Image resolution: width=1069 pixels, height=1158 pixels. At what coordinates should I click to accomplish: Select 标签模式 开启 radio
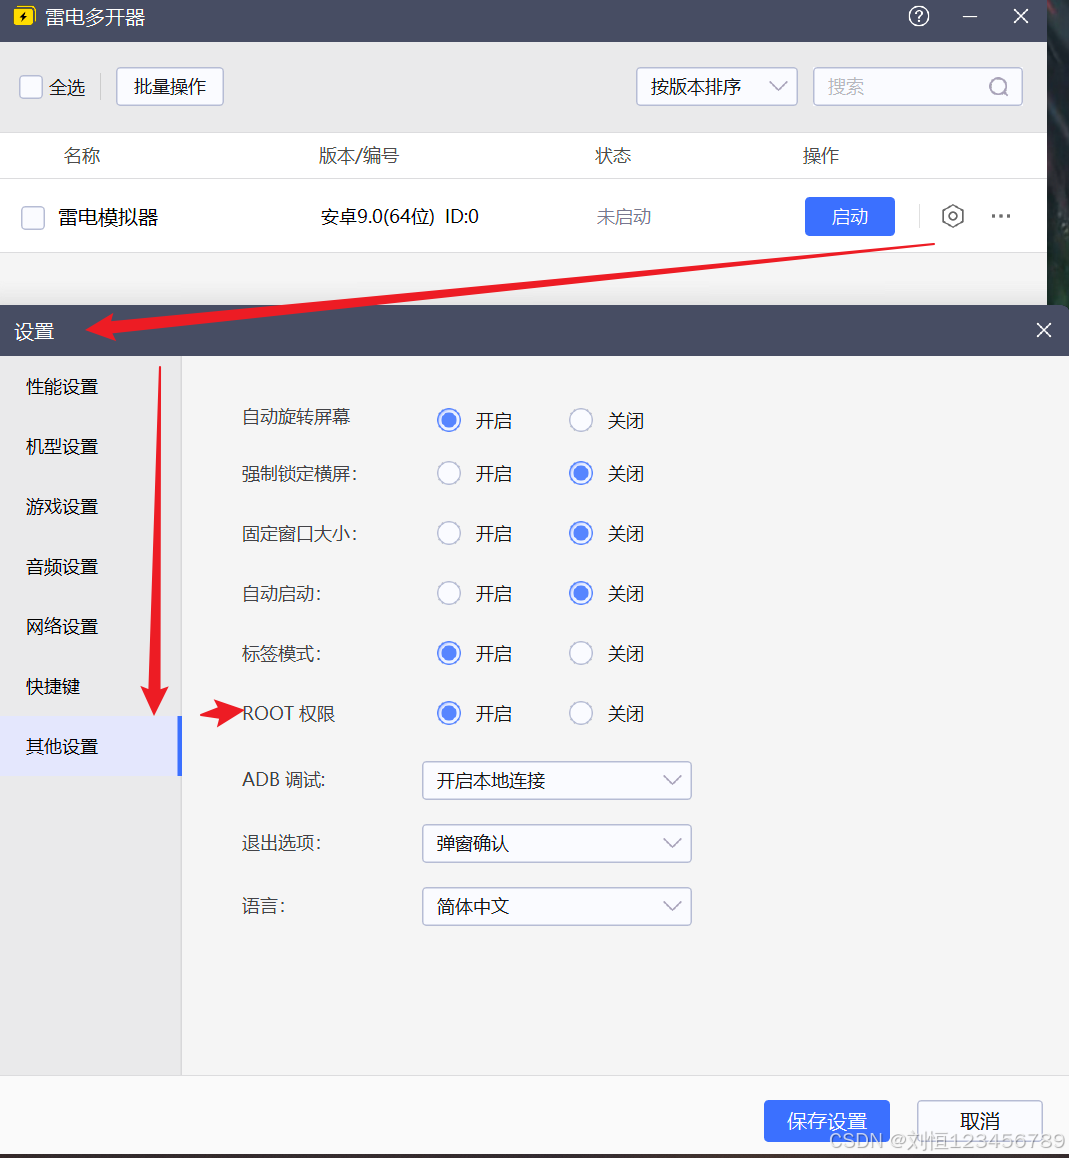click(x=448, y=654)
